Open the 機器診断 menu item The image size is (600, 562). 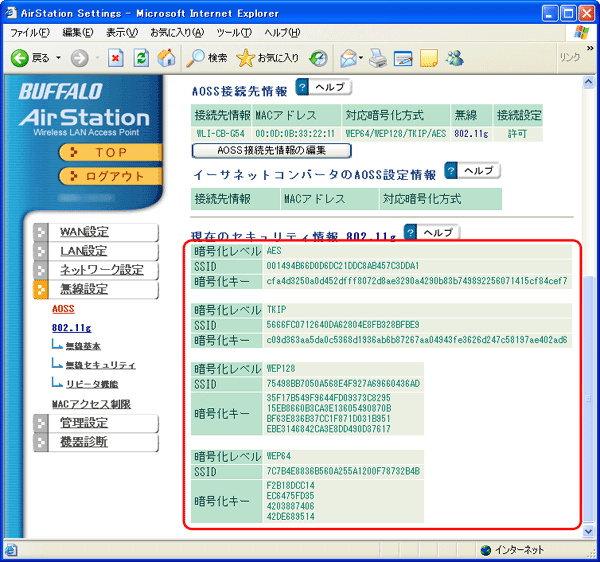[x=96, y=442]
